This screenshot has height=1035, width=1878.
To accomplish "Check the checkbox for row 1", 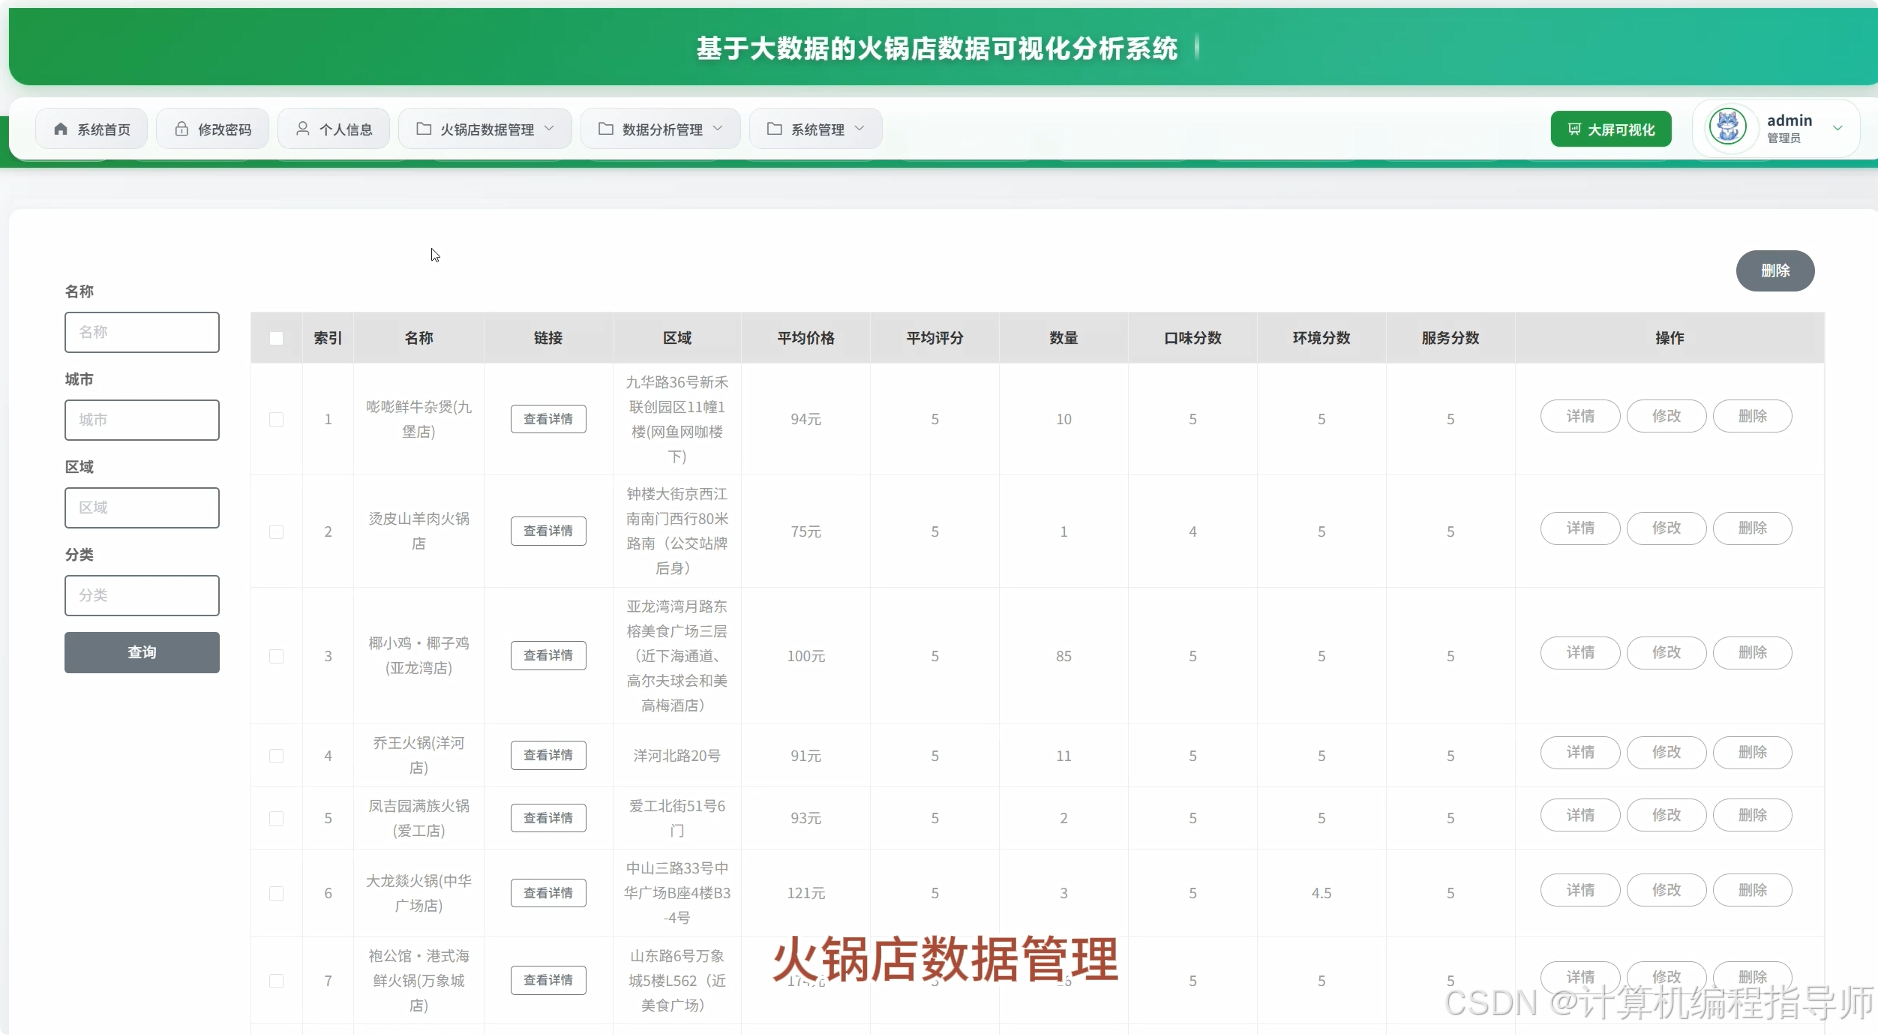I will click(277, 419).
